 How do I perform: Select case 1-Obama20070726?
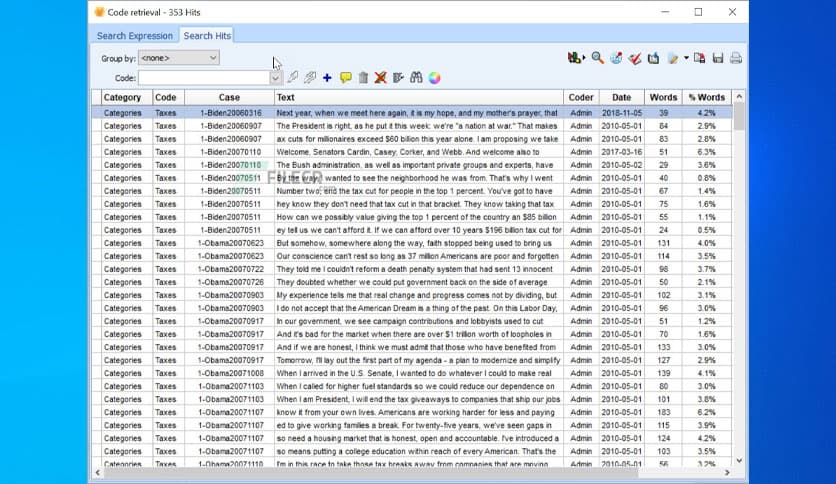[x=230, y=282]
